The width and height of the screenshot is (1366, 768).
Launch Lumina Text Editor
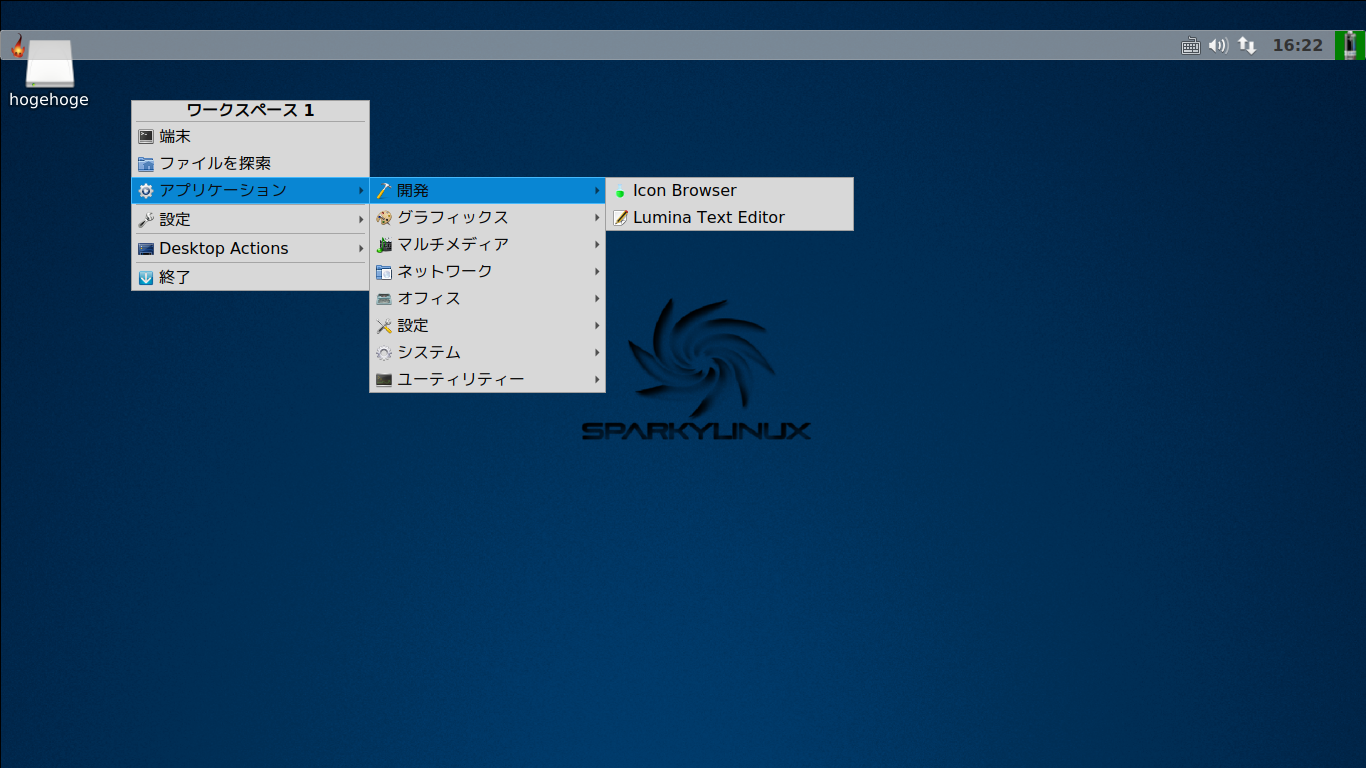(729, 217)
